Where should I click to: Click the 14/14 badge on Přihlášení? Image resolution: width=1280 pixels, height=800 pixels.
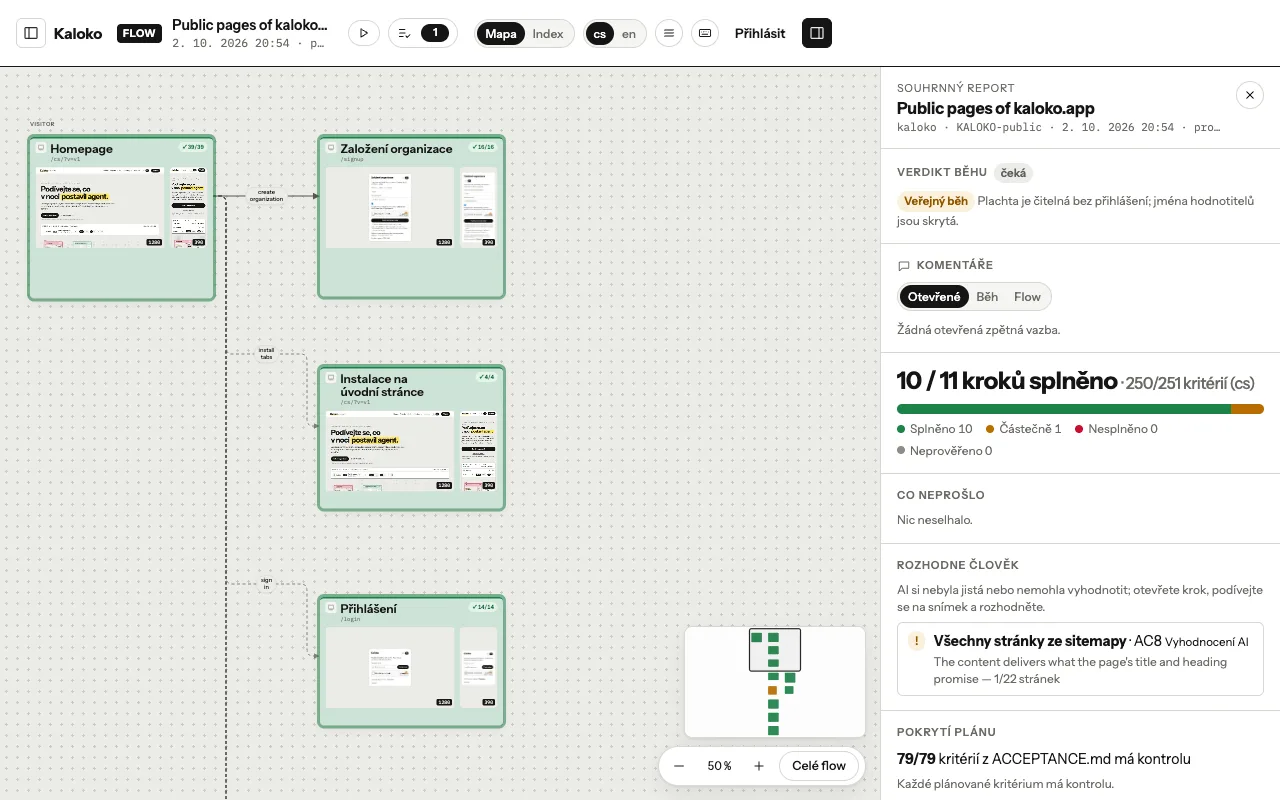pos(483,607)
